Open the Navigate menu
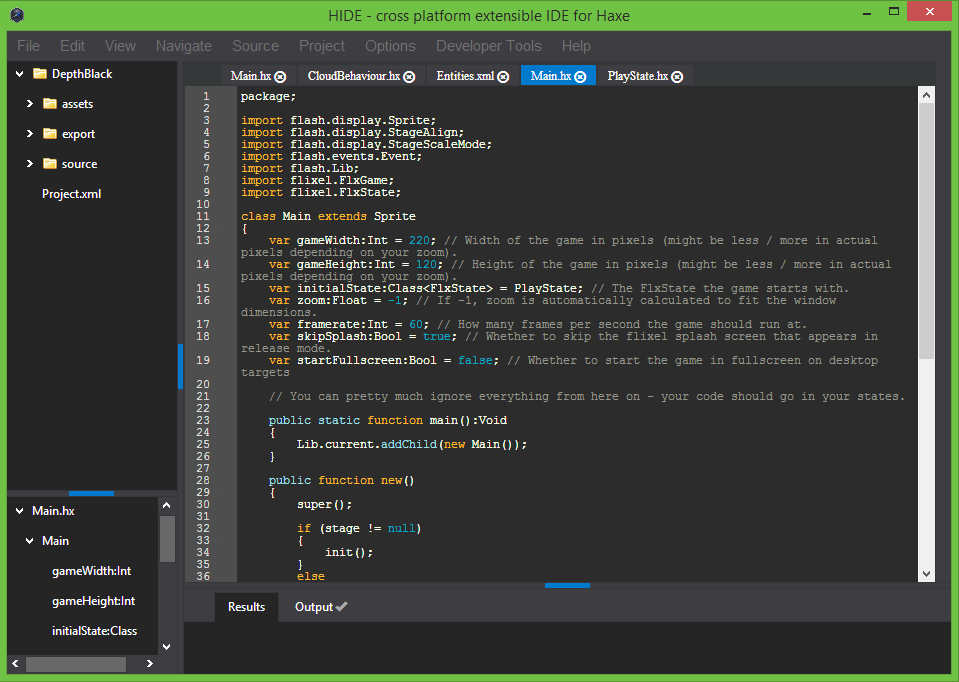Screen dimensions: 959x682 coord(183,46)
